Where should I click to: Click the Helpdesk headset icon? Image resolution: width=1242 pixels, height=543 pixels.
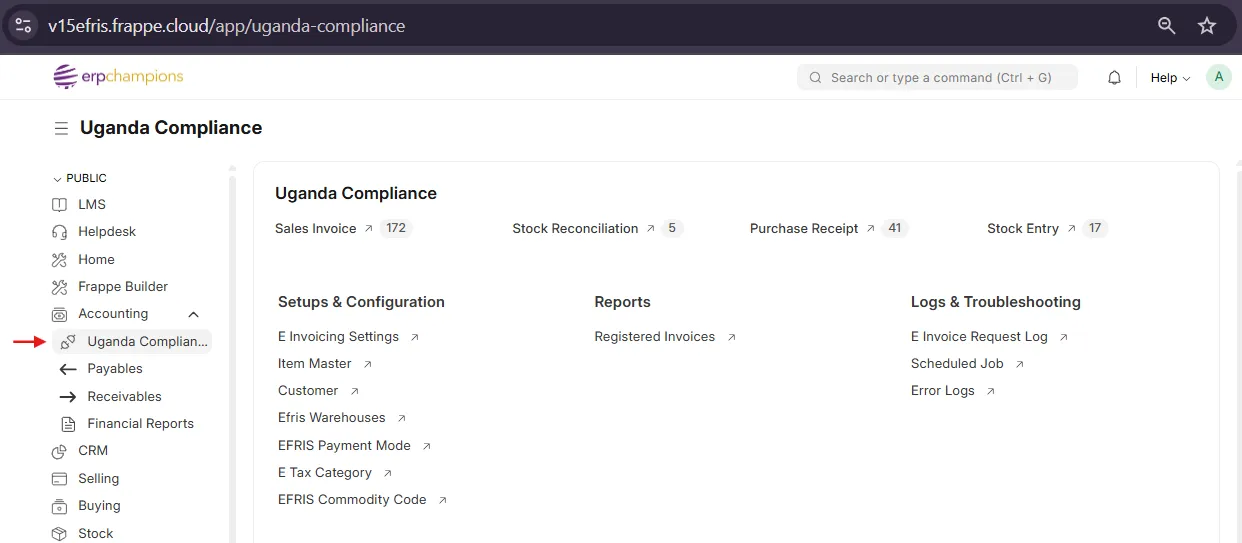pos(59,232)
